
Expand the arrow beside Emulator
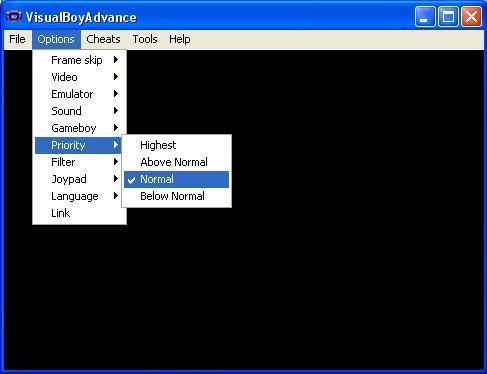(116, 94)
